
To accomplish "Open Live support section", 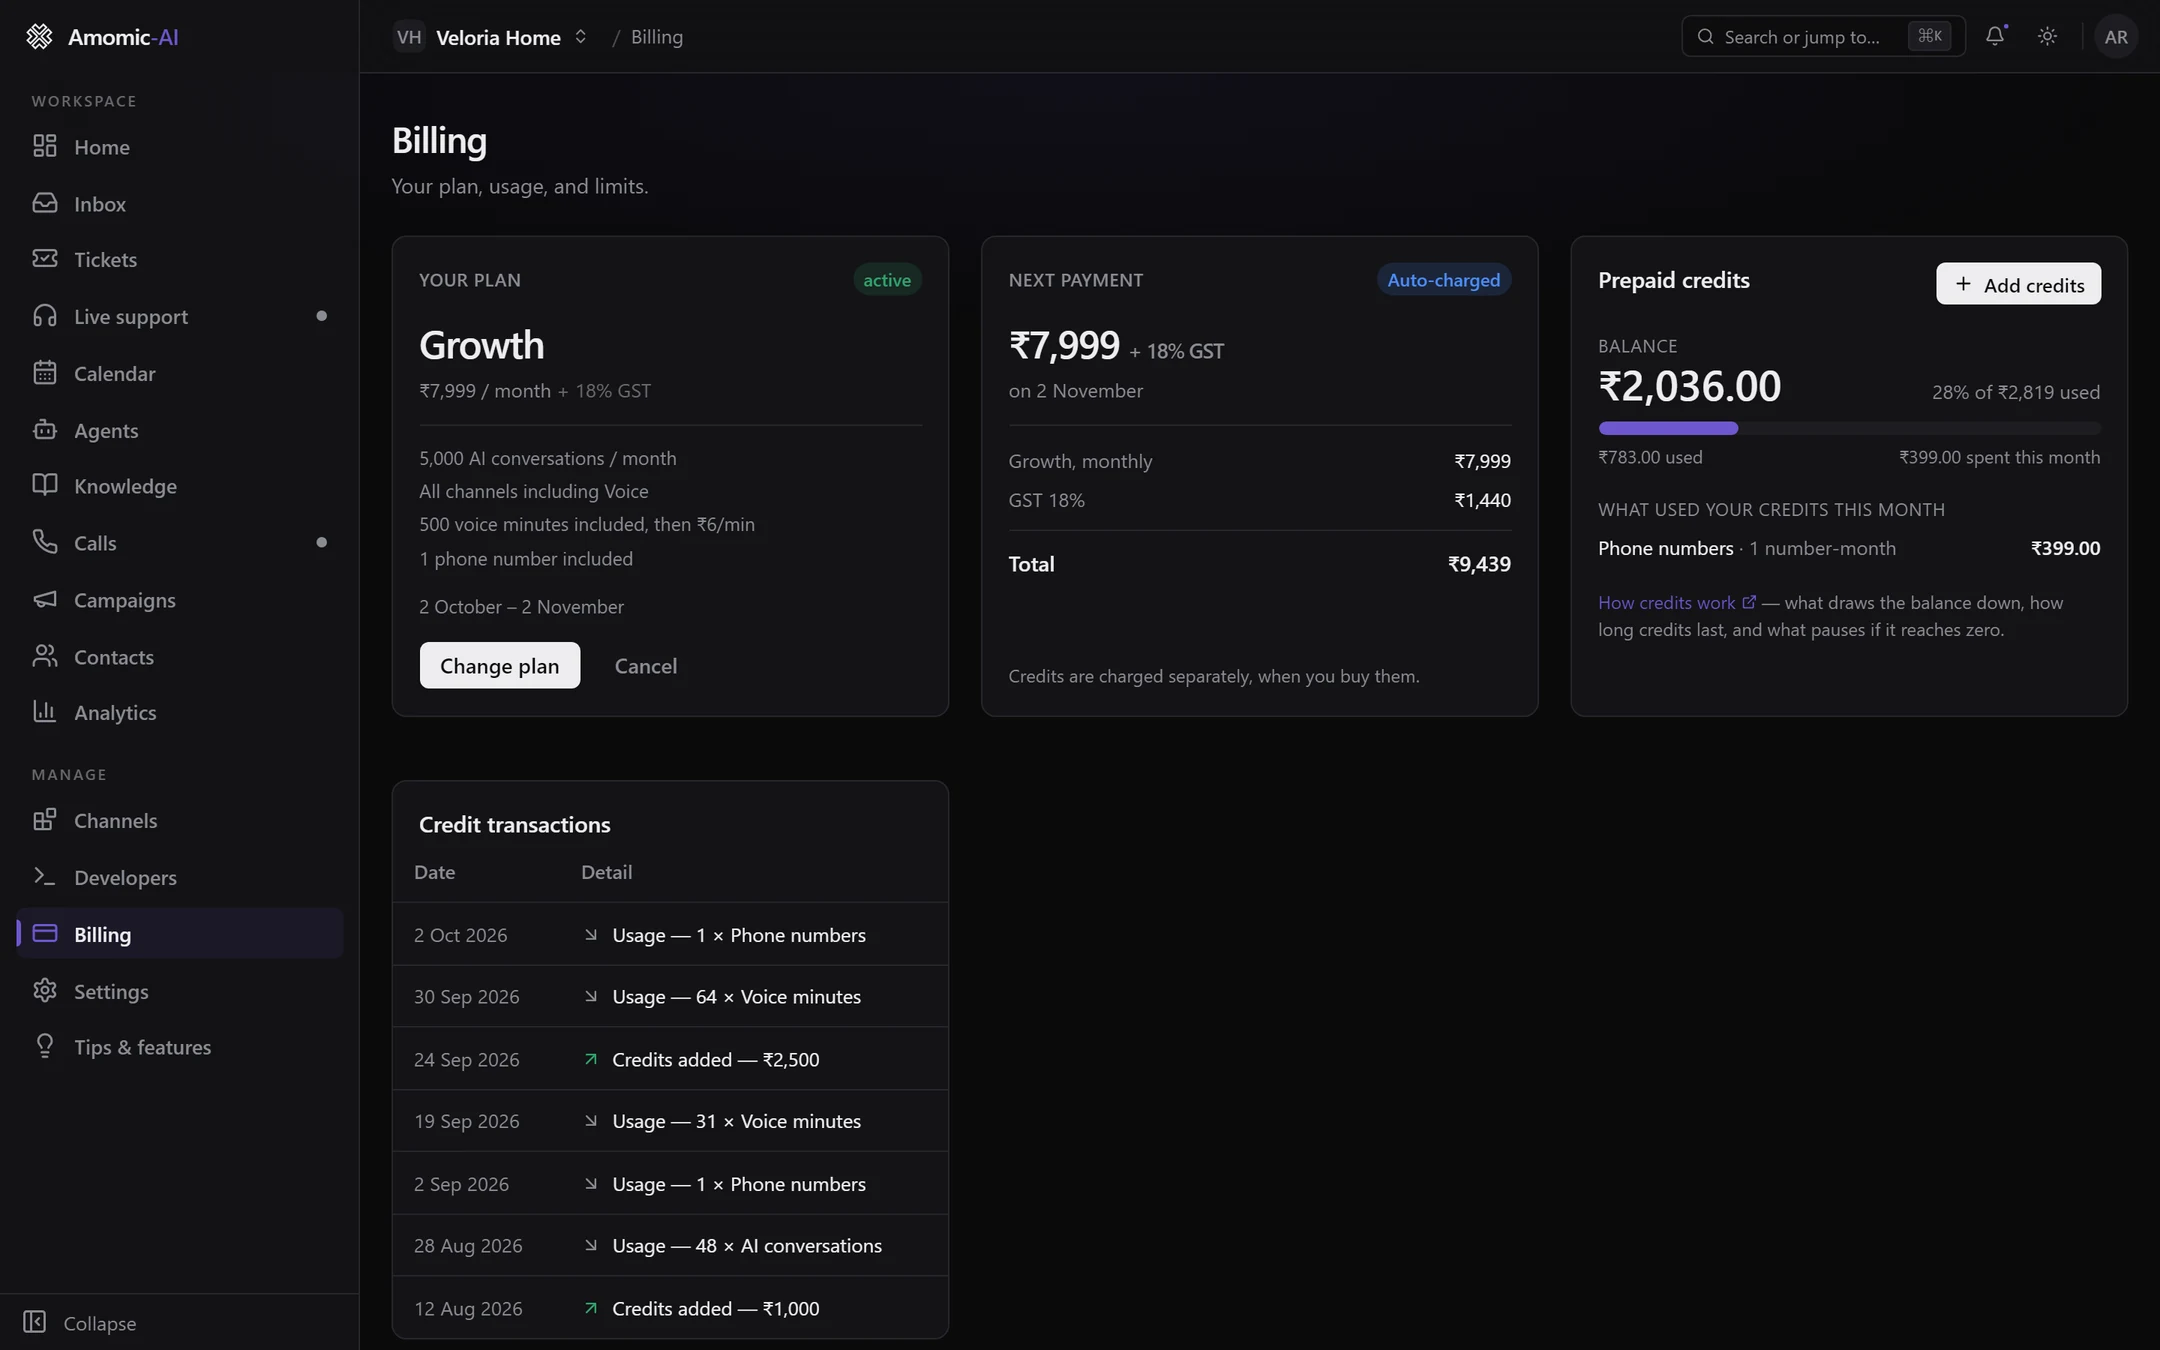I will (x=180, y=317).
